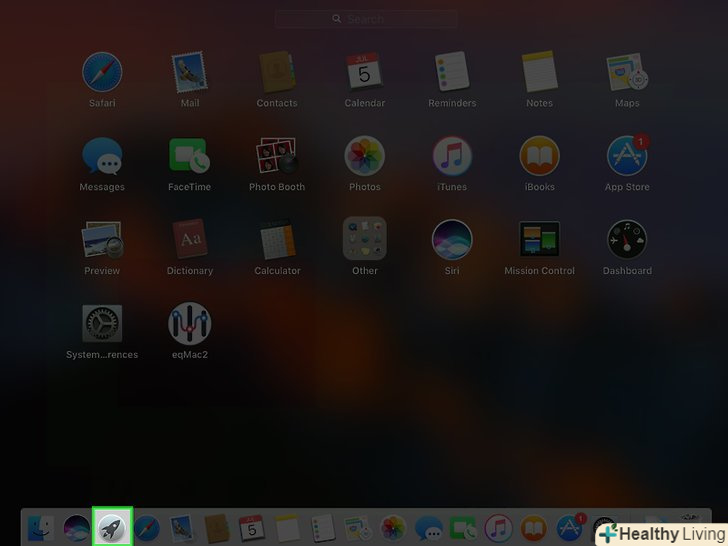The image size is (728, 546).
Task: Open the Dashboard app
Action: pyautogui.click(x=627, y=240)
